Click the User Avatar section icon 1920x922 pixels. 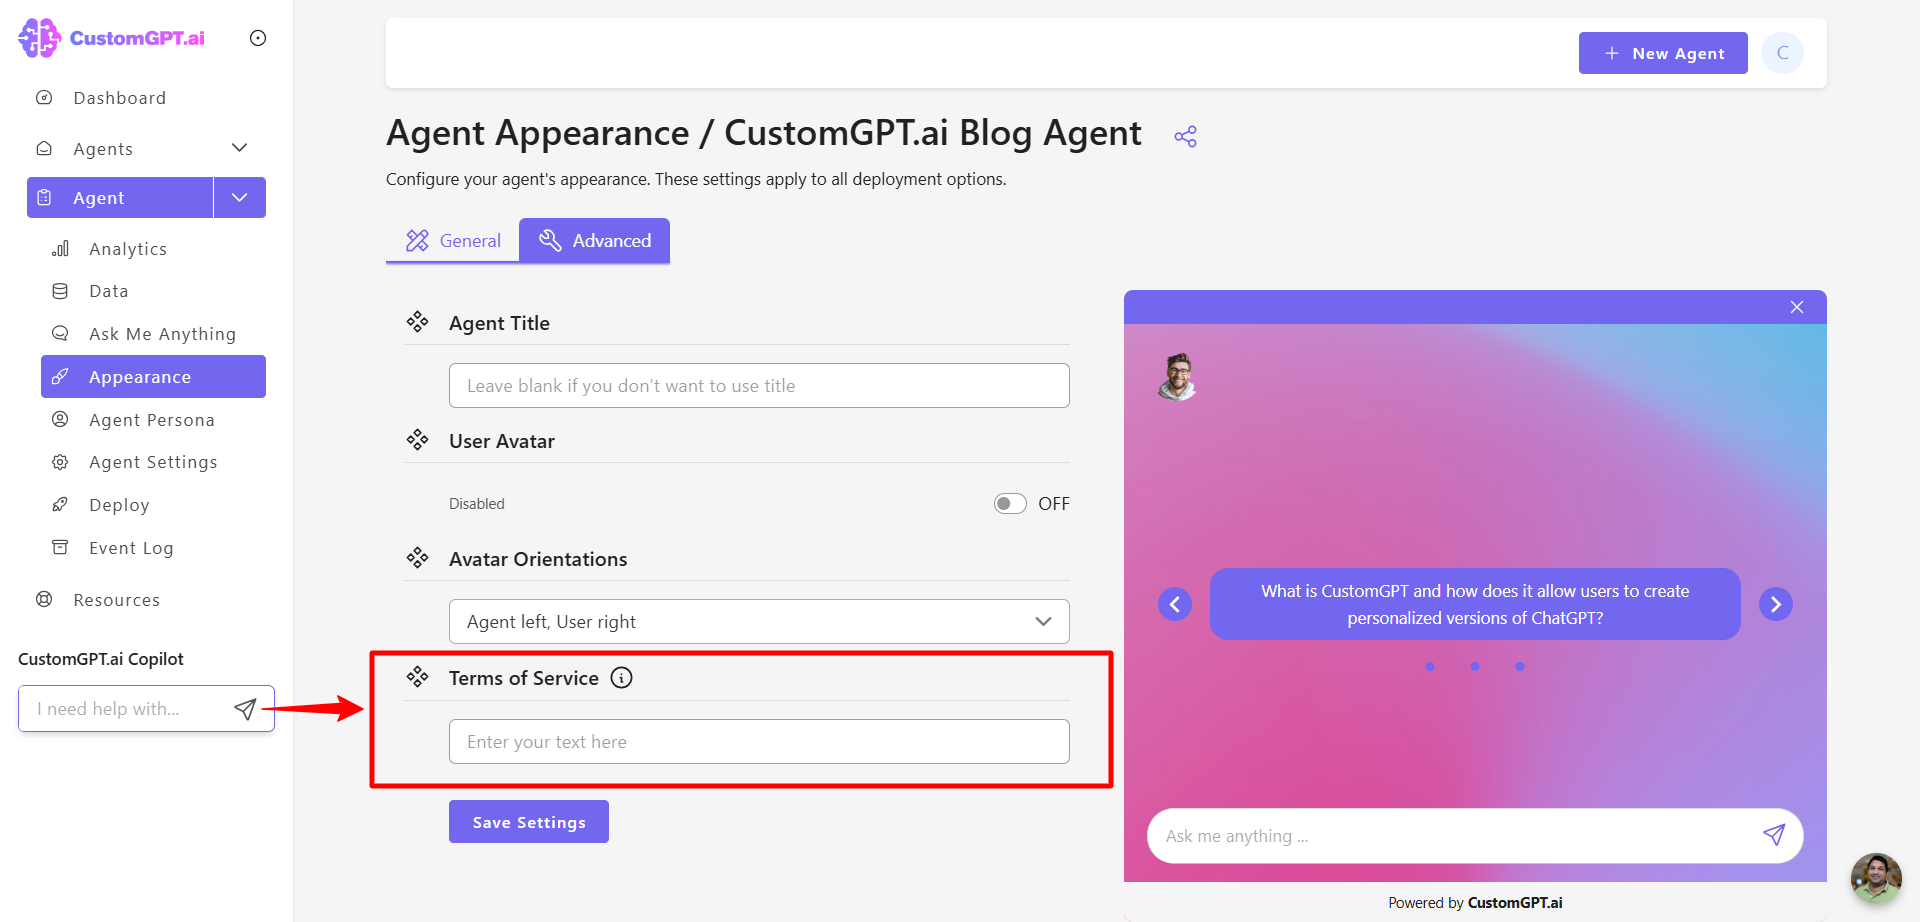(417, 440)
